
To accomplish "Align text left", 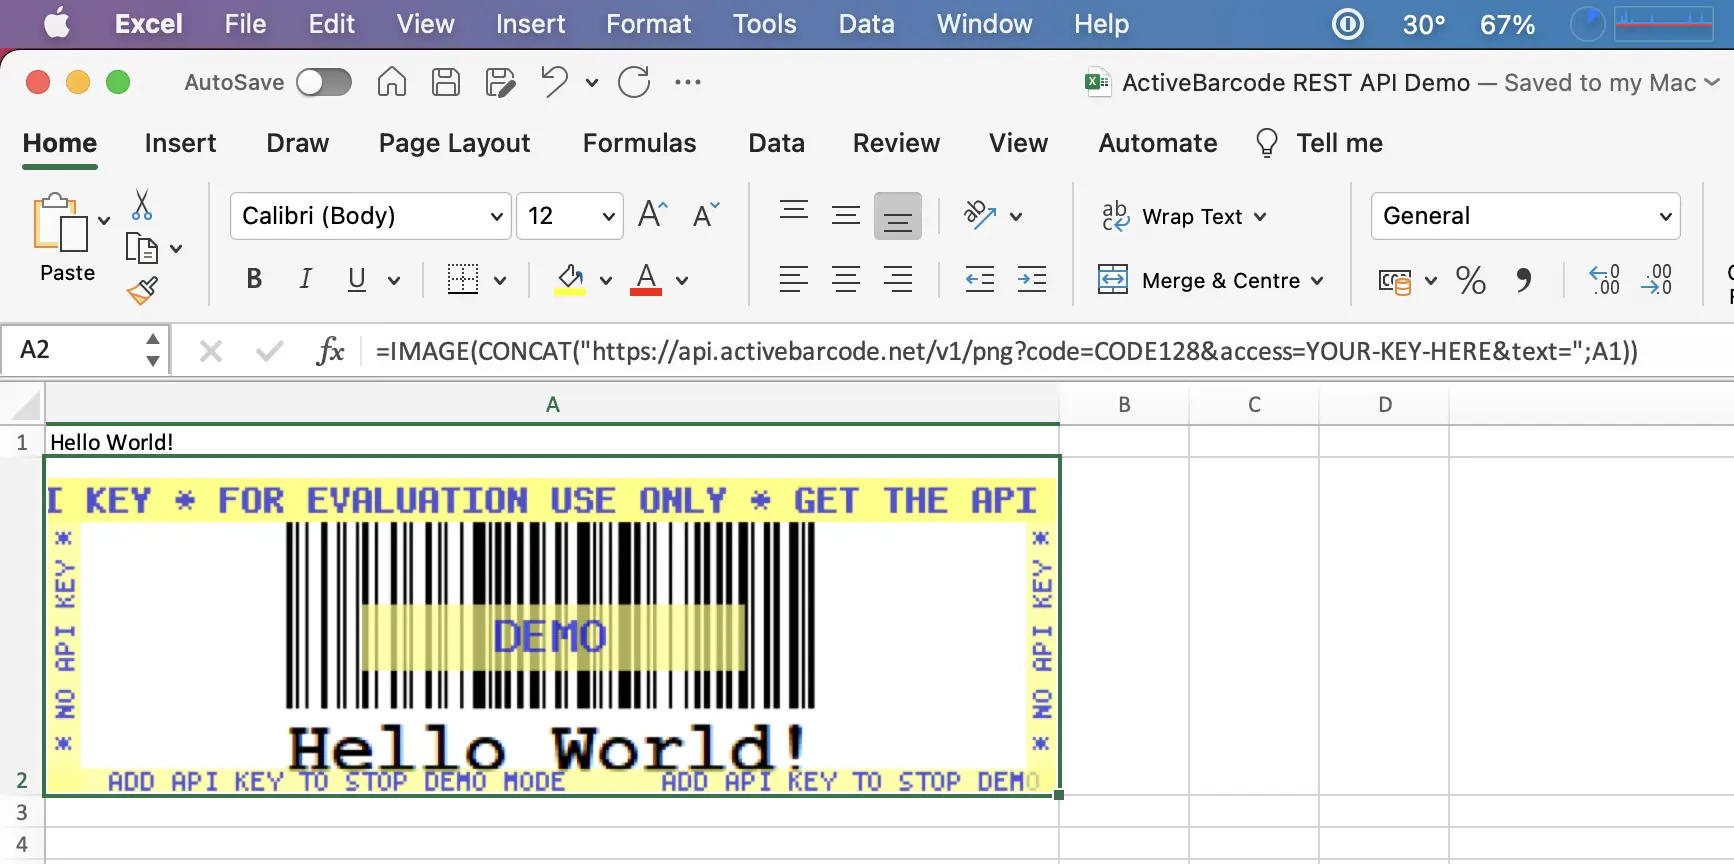I will [x=794, y=280].
